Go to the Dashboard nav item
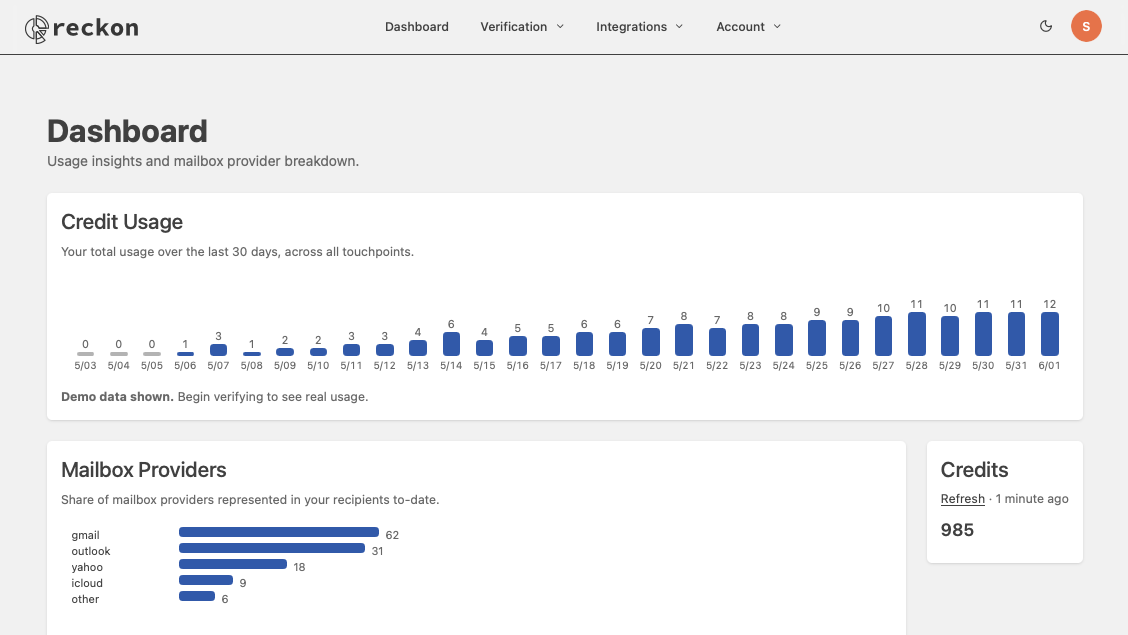The image size is (1128, 635). pyautogui.click(x=417, y=27)
